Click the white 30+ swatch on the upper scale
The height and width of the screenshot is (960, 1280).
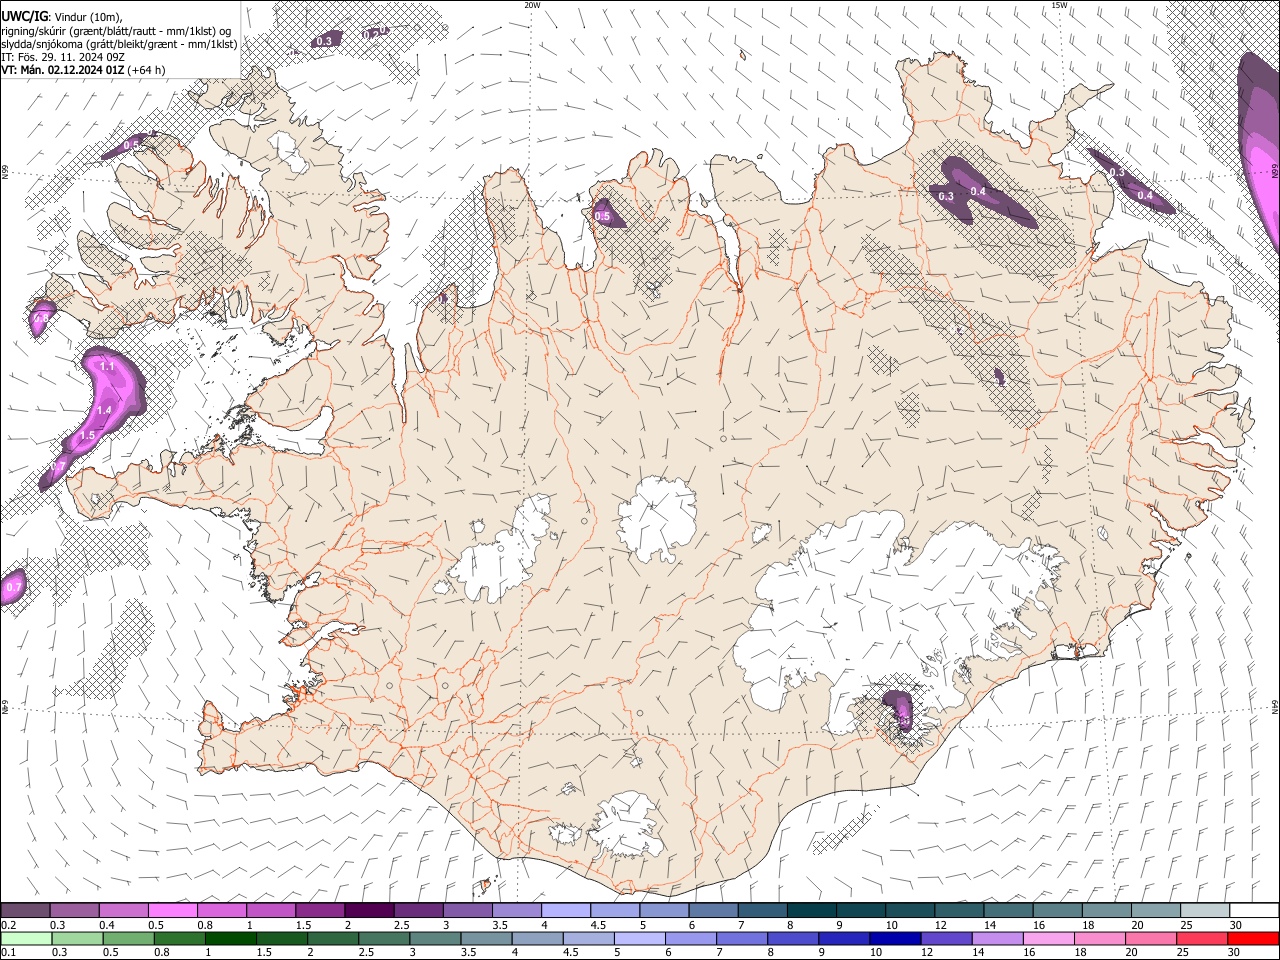1254,910
